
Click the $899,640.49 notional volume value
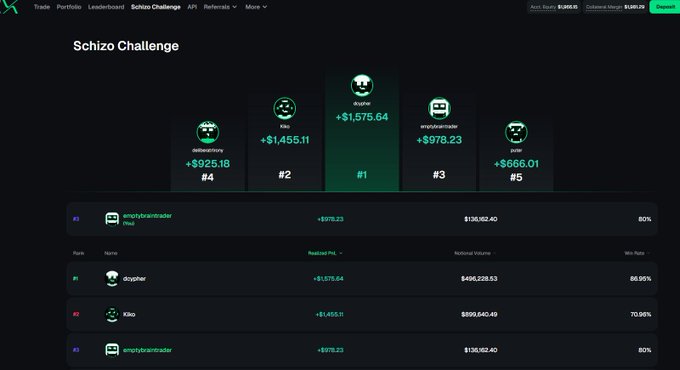[479, 314]
